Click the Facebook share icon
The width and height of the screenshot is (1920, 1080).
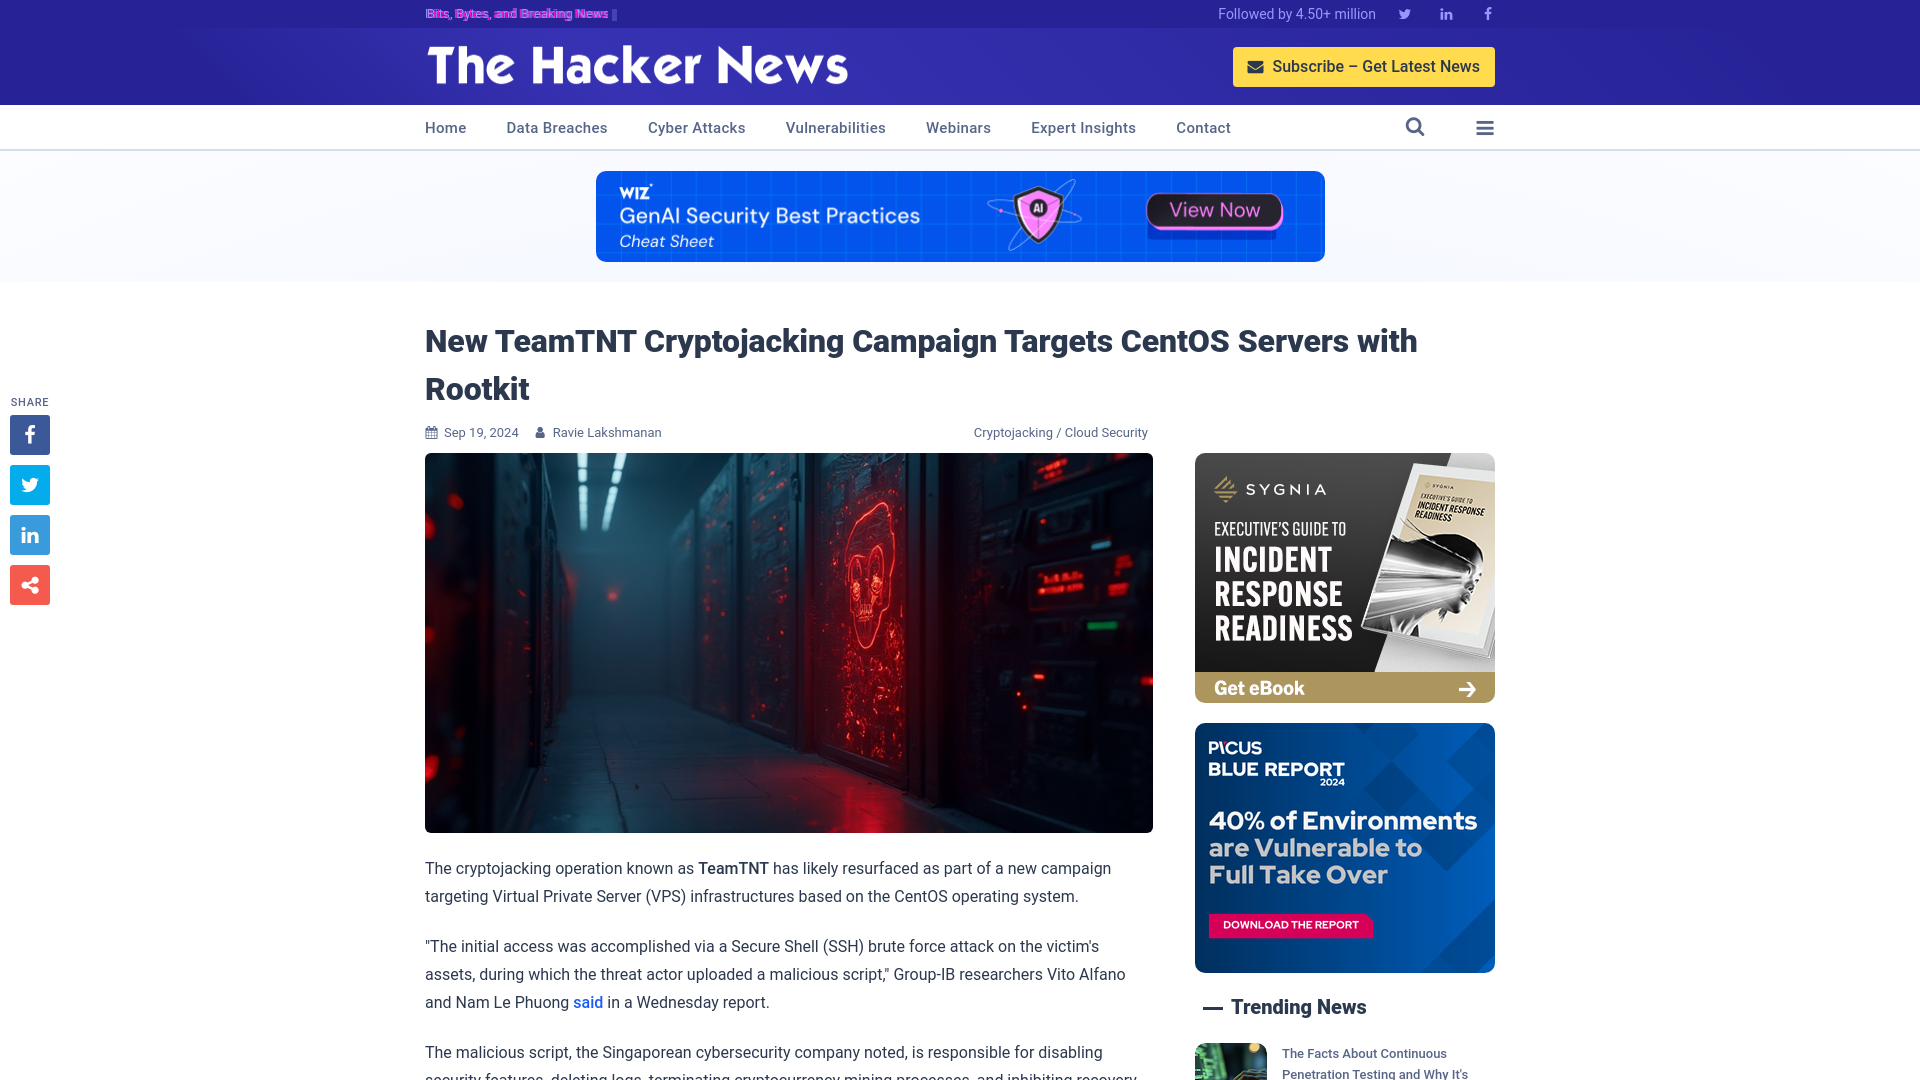(x=30, y=434)
